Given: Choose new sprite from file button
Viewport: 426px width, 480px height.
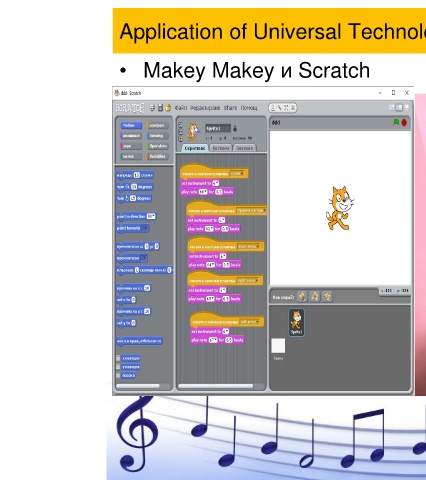Looking at the screenshot, I should [x=315, y=296].
